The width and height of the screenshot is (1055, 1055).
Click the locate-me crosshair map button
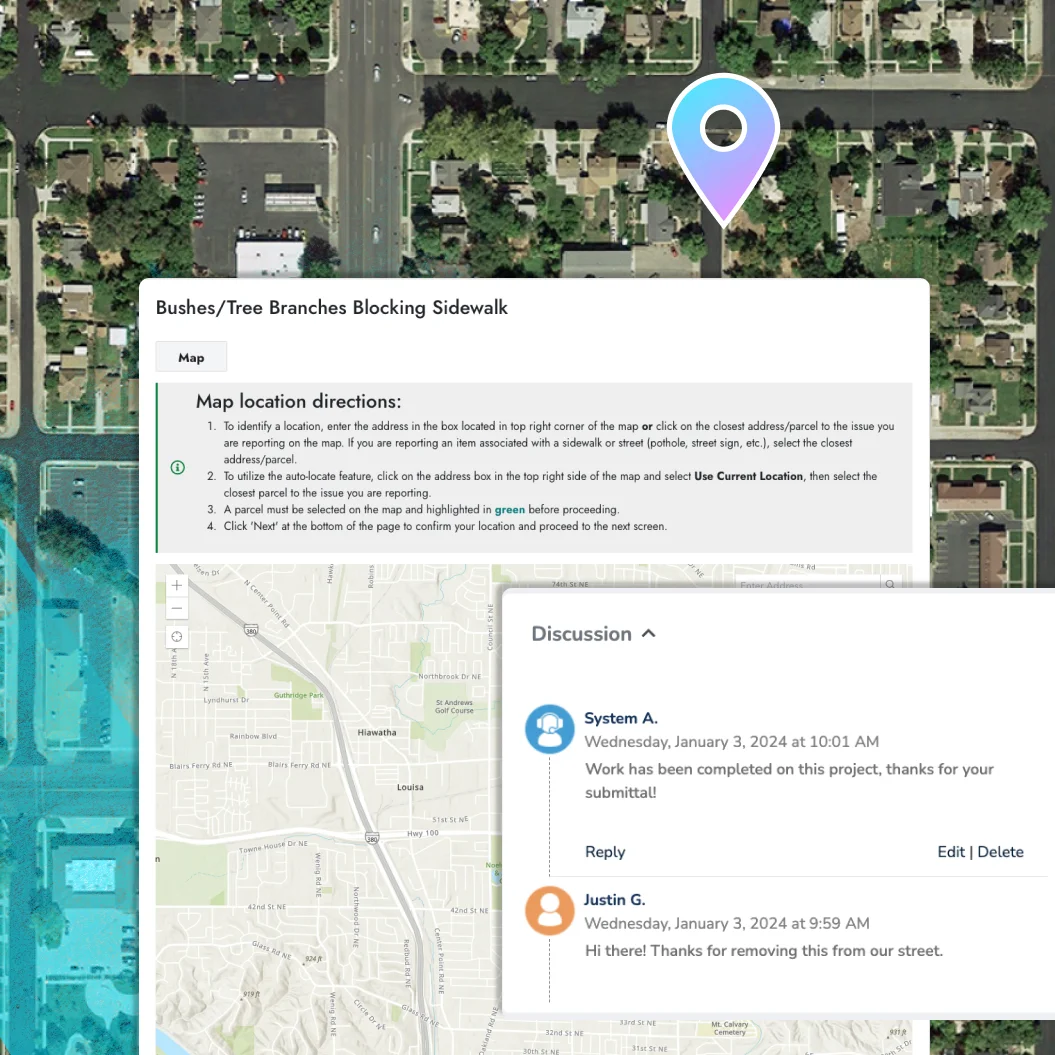pyautogui.click(x=177, y=637)
